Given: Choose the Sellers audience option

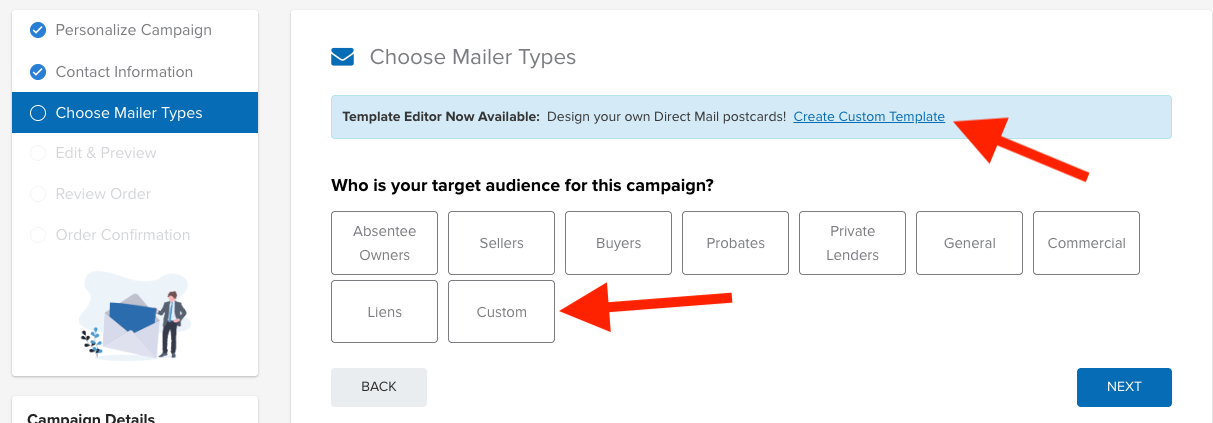Looking at the screenshot, I should 501,243.
